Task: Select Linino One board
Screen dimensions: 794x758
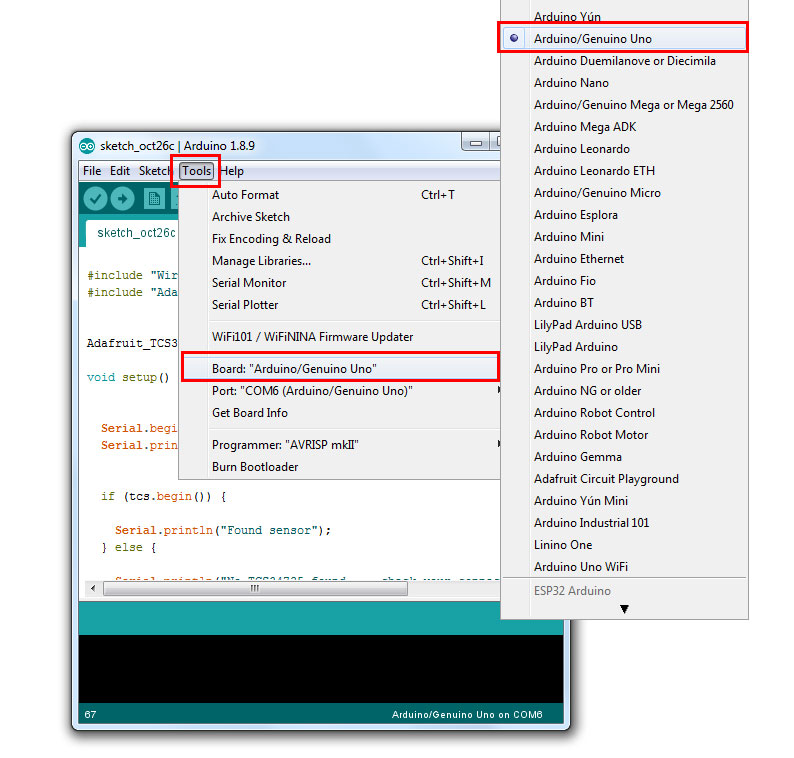Action: (624, 545)
